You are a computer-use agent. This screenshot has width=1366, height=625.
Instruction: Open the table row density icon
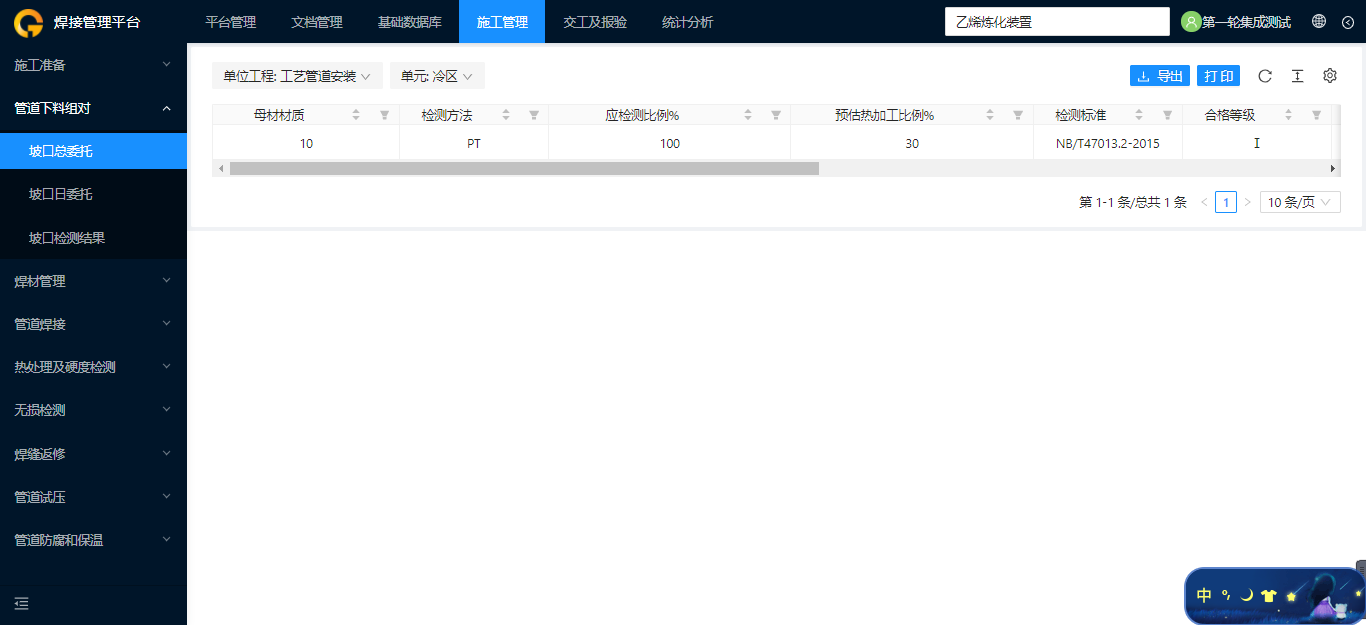point(1297,76)
